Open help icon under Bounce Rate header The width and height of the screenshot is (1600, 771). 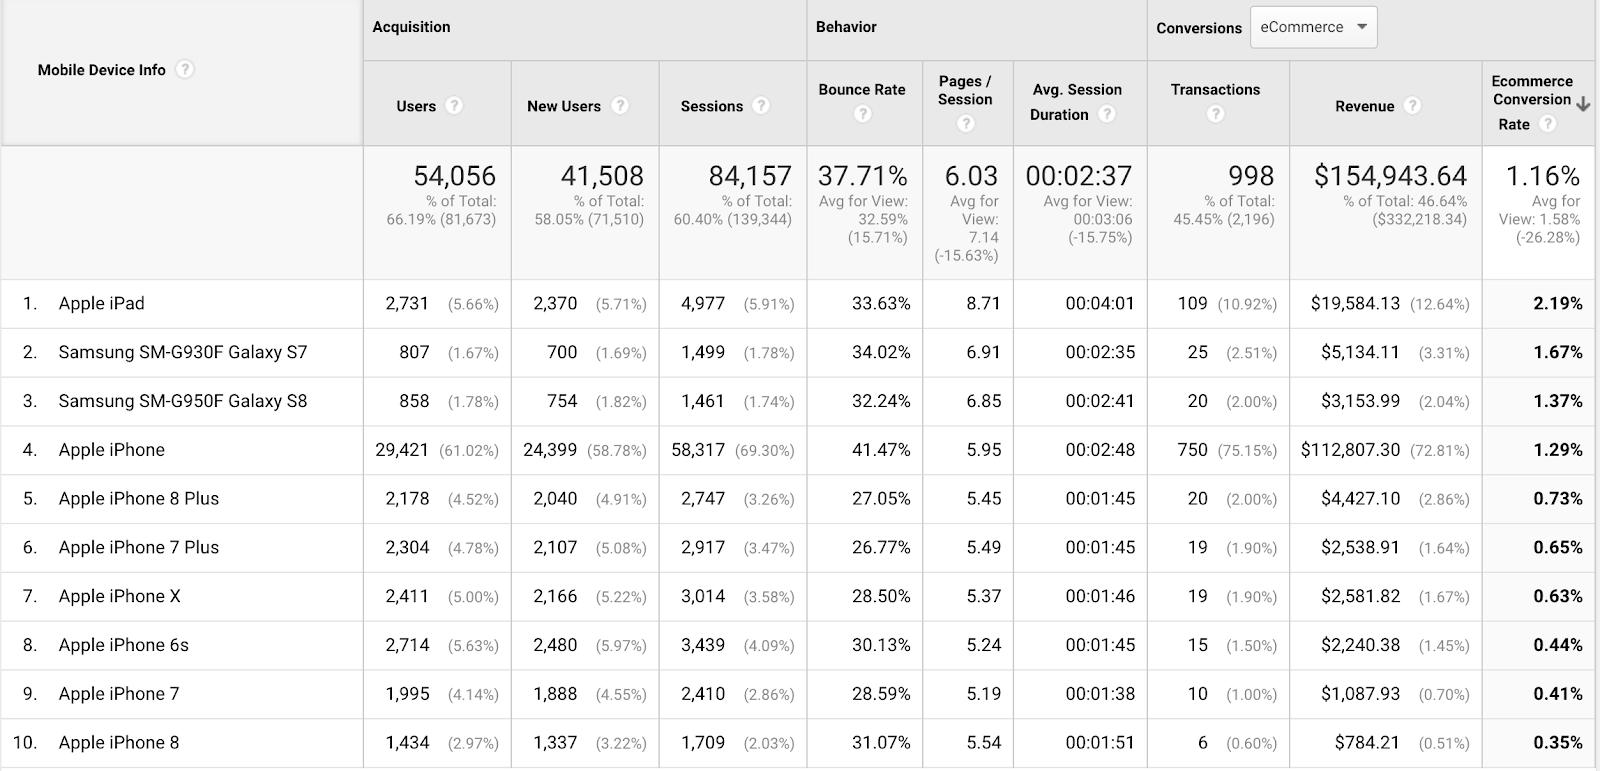point(863,114)
